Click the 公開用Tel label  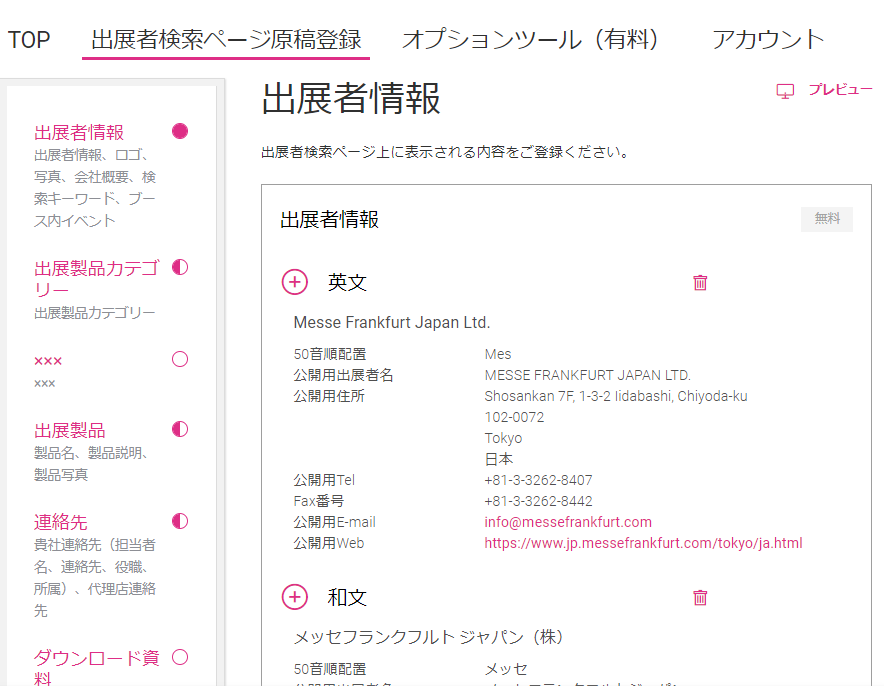[324, 480]
